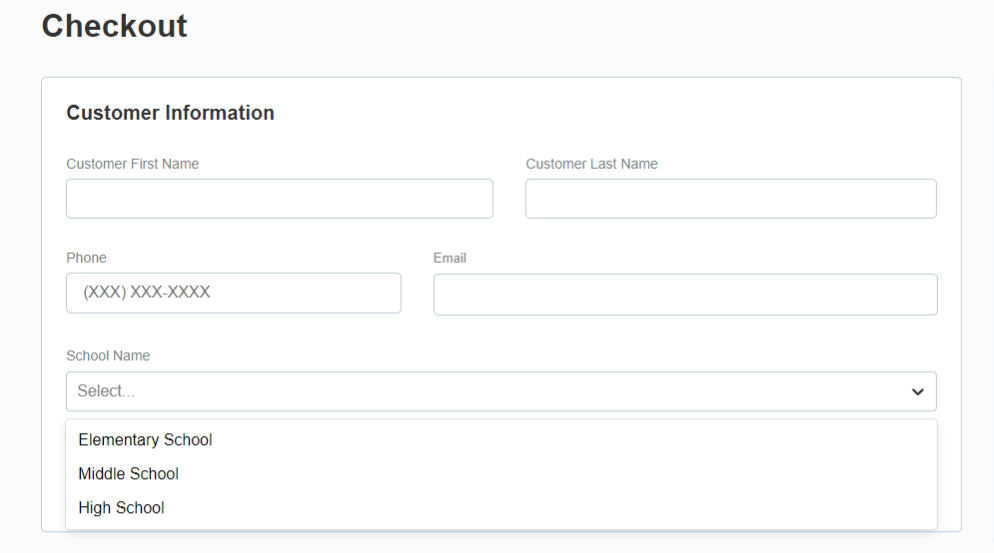
Task: Click the Phone field label
Action: tap(86, 257)
